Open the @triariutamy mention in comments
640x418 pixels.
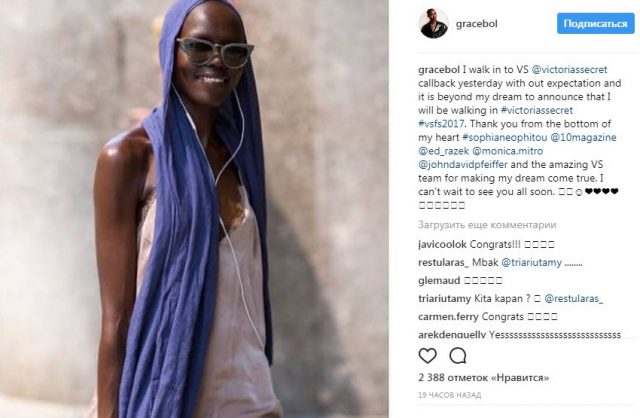click(531, 262)
